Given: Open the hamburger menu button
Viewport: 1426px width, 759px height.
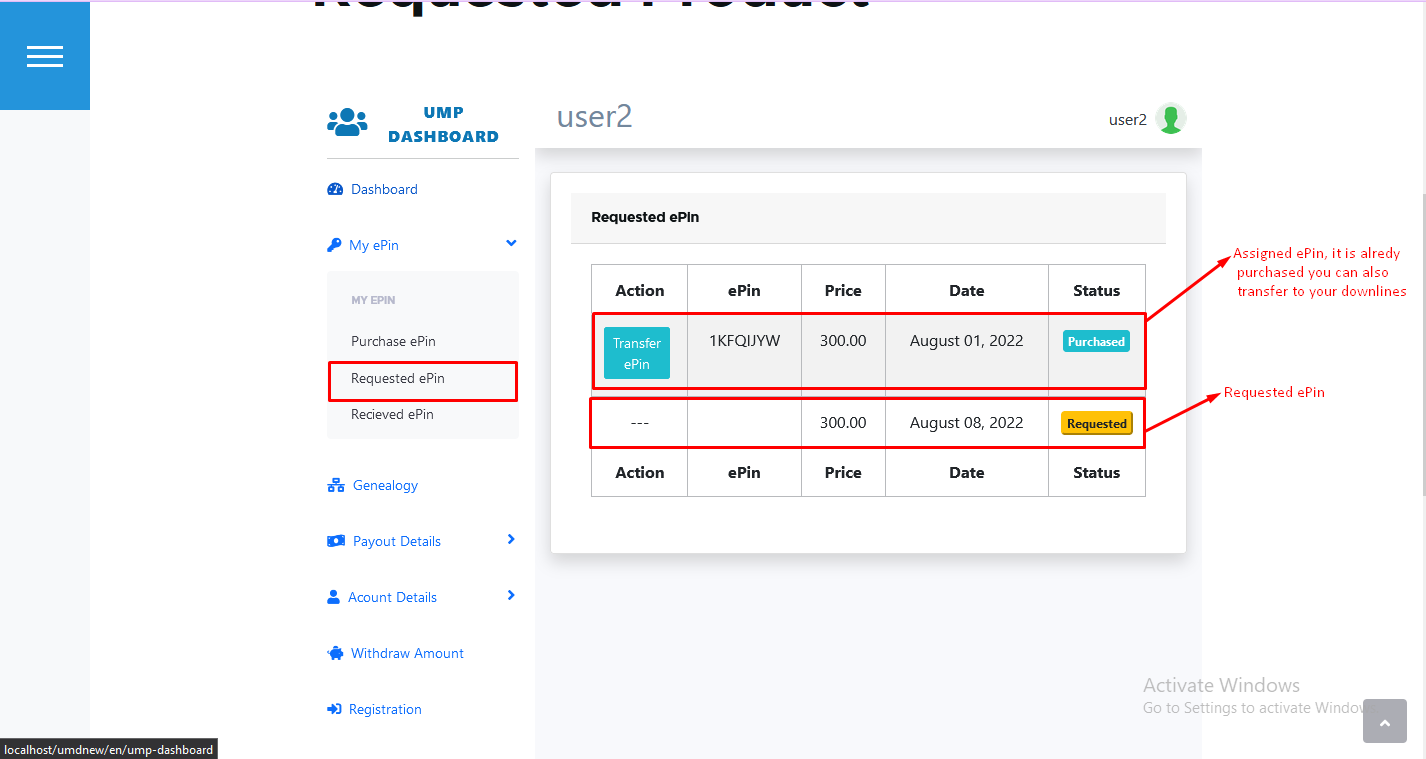Looking at the screenshot, I should click(45, 56).
